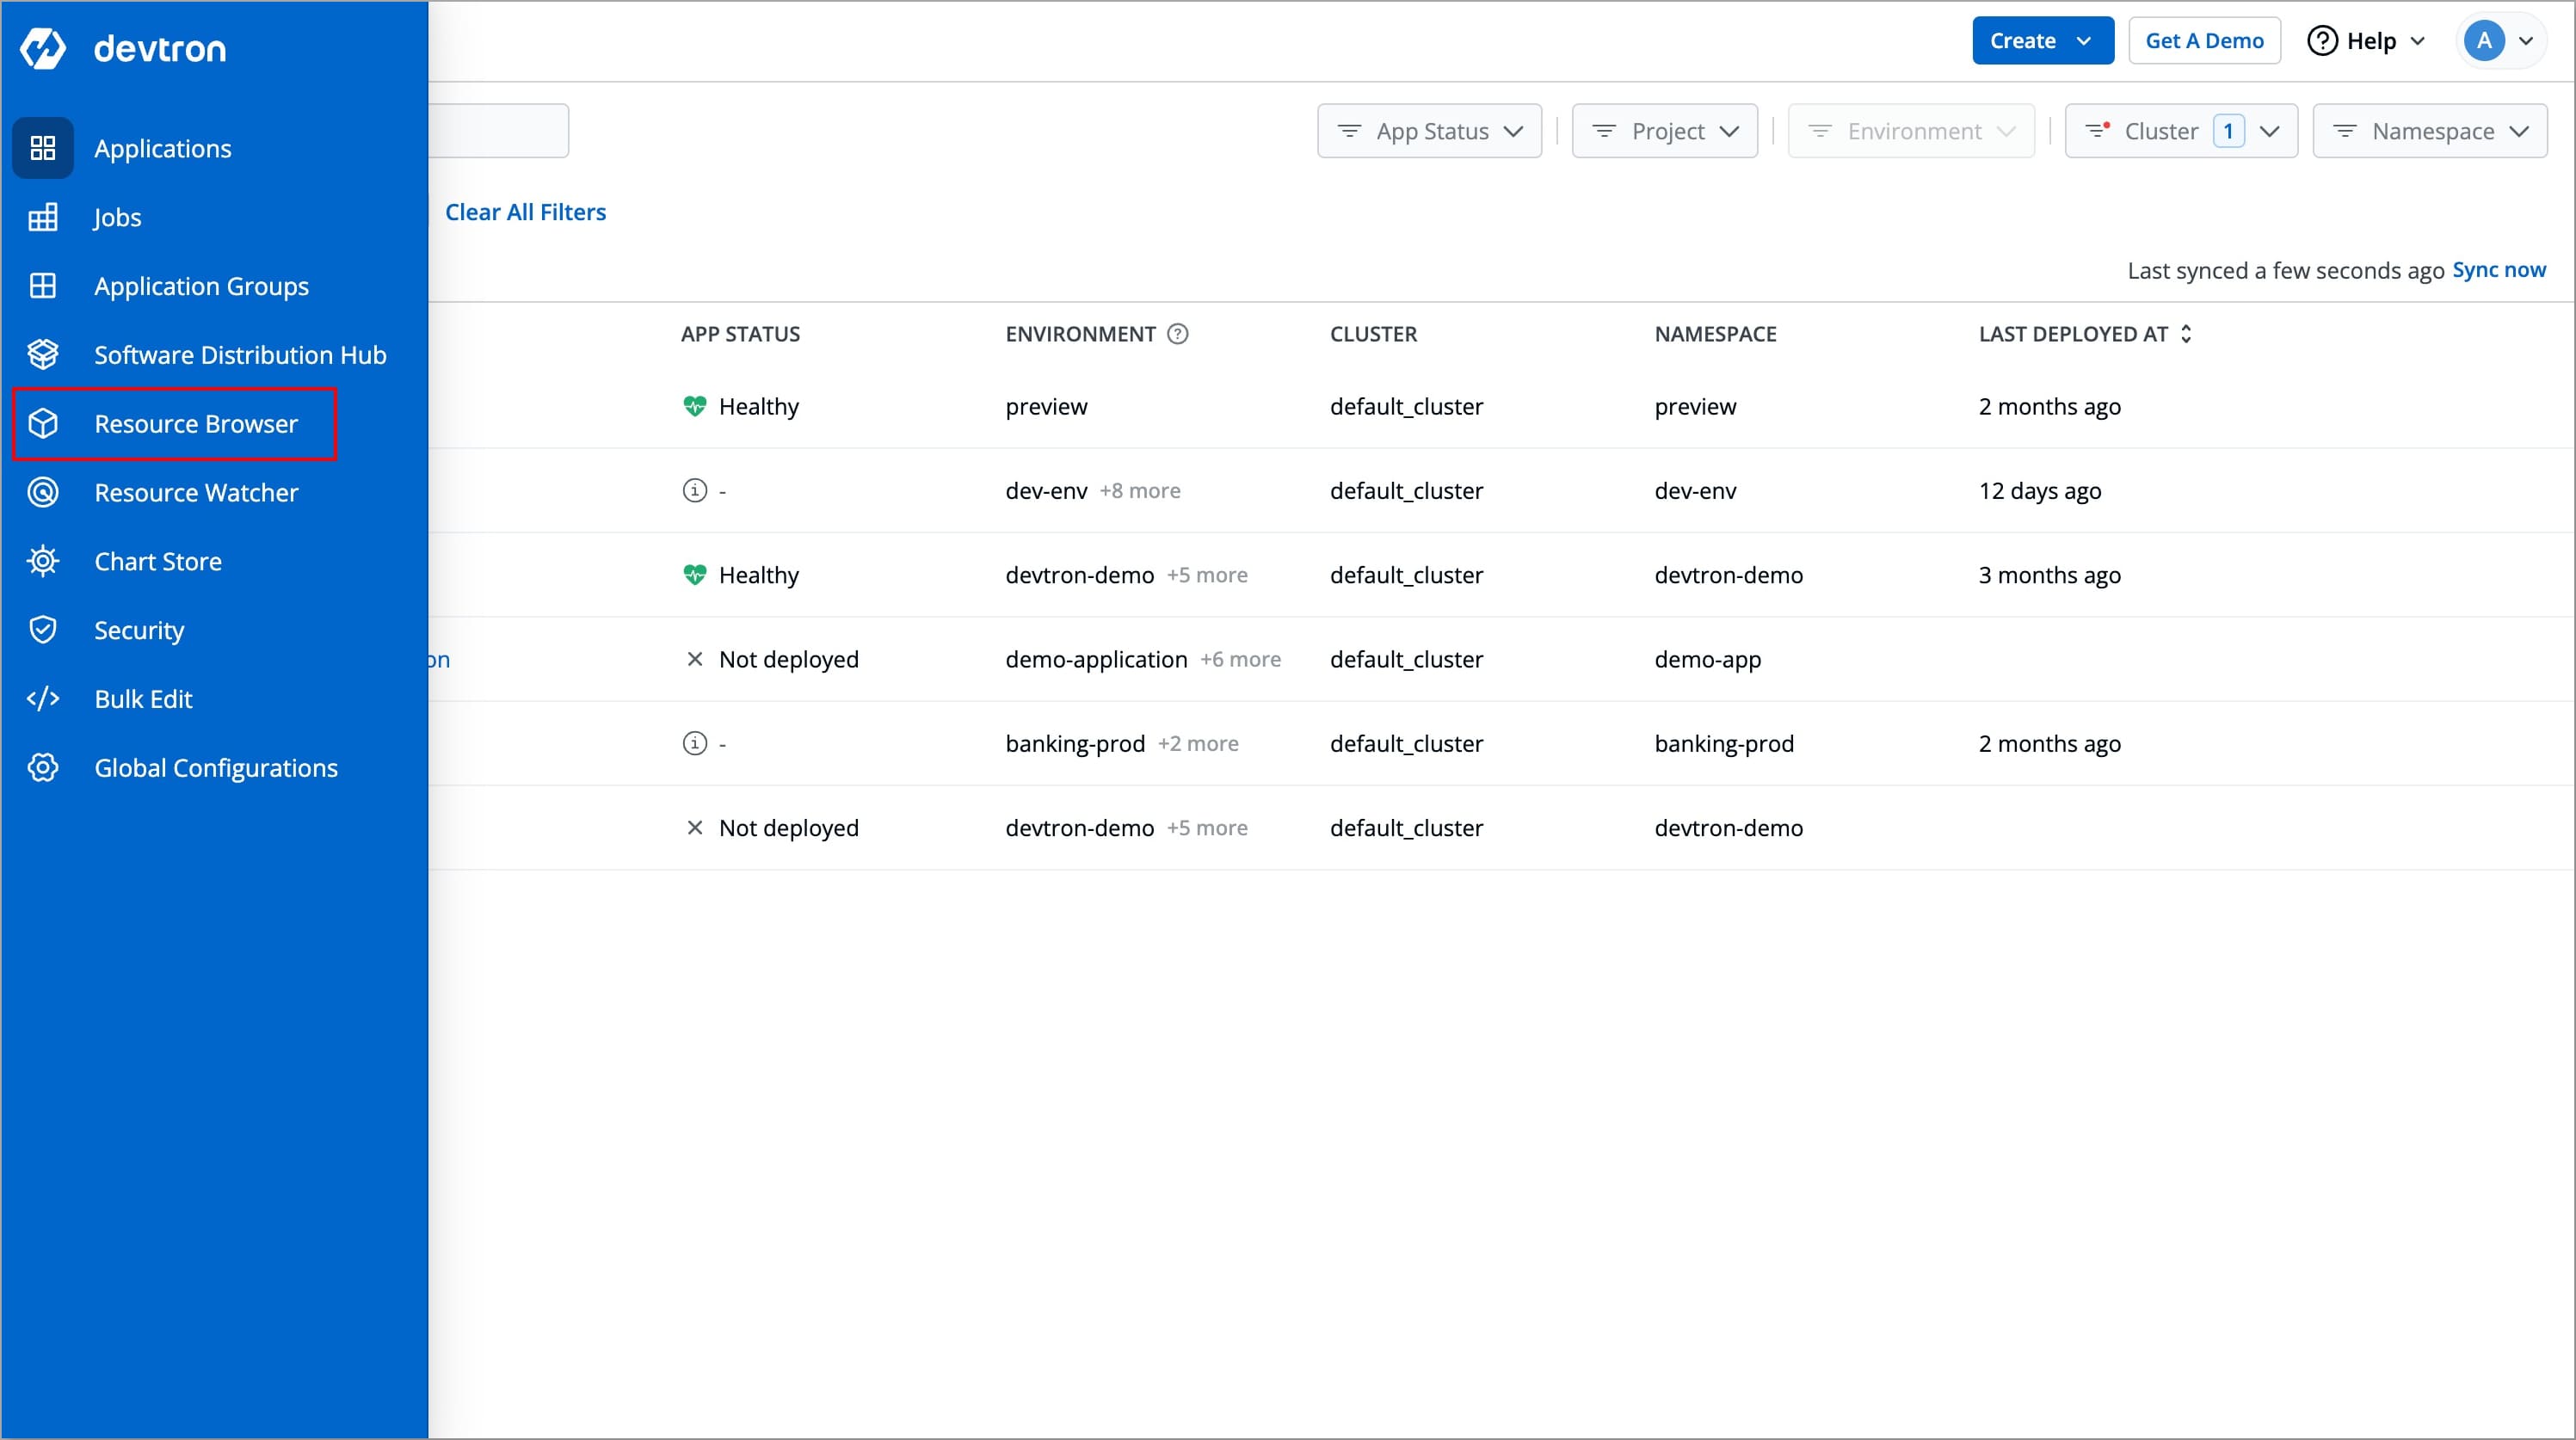Viewport: 2576px width, 1440px height.
Task: Switch to the Jobs section
Action: [x=117, y=217]
